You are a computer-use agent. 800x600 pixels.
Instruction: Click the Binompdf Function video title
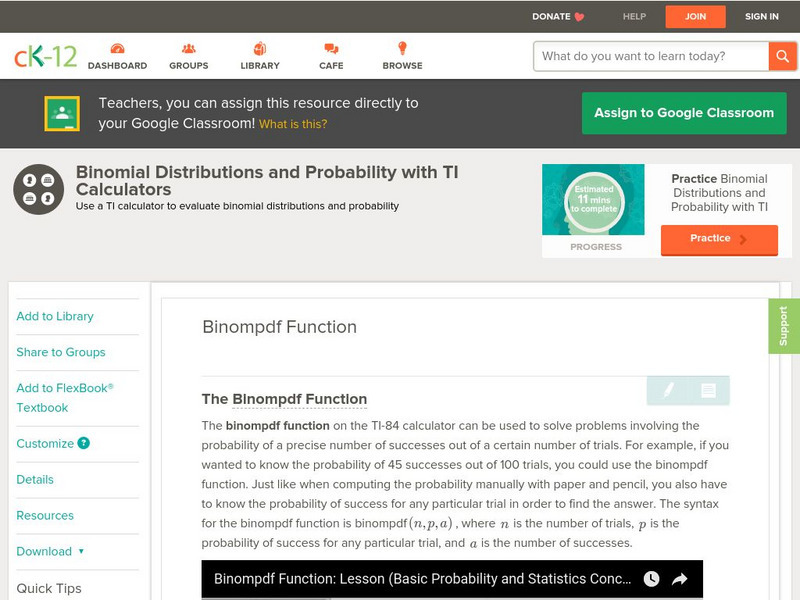[422, 579]
